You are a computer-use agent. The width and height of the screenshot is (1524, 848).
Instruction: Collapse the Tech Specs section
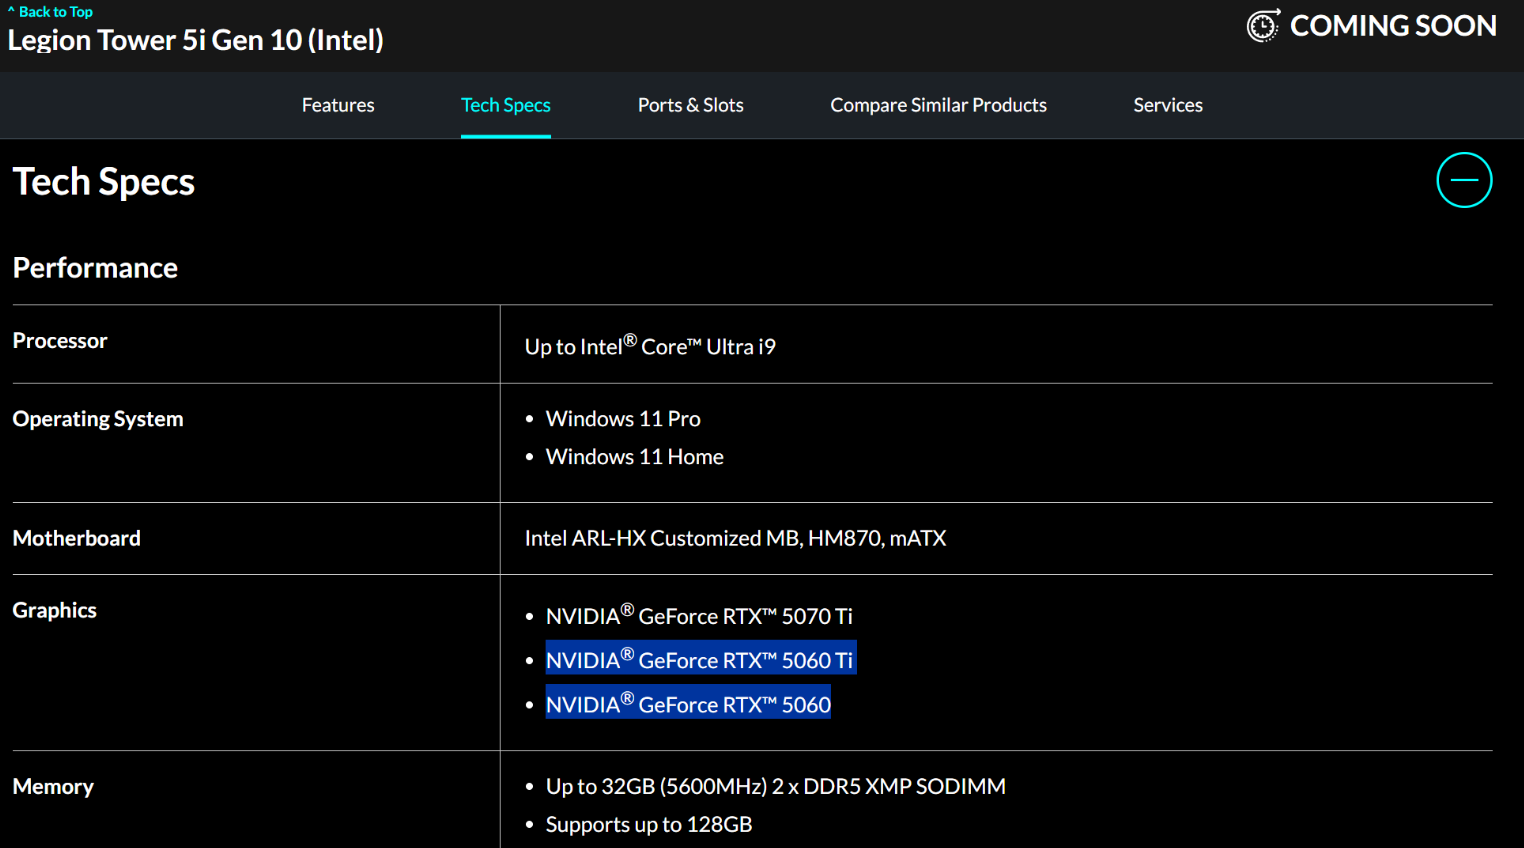tap(1464, 180)
